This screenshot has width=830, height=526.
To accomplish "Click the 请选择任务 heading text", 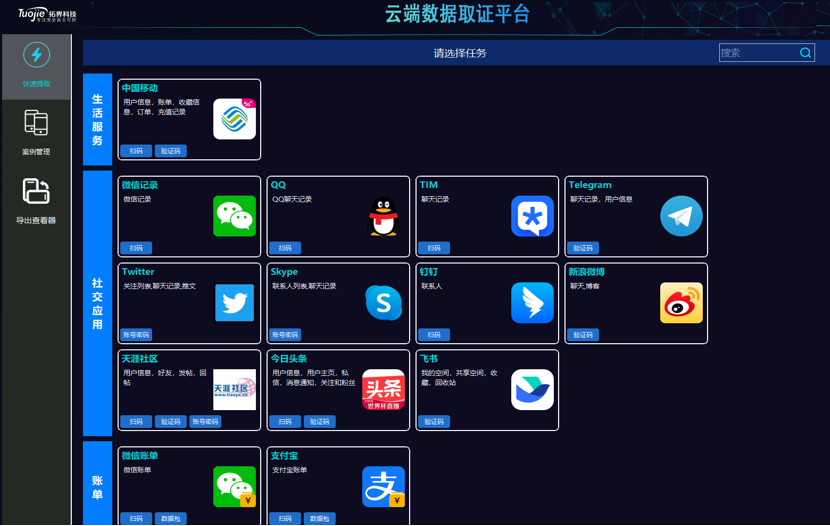I will coord(460,53).
